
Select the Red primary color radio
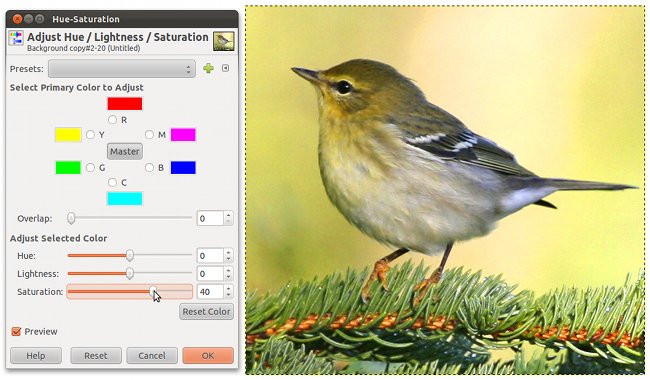click(112, 120)
